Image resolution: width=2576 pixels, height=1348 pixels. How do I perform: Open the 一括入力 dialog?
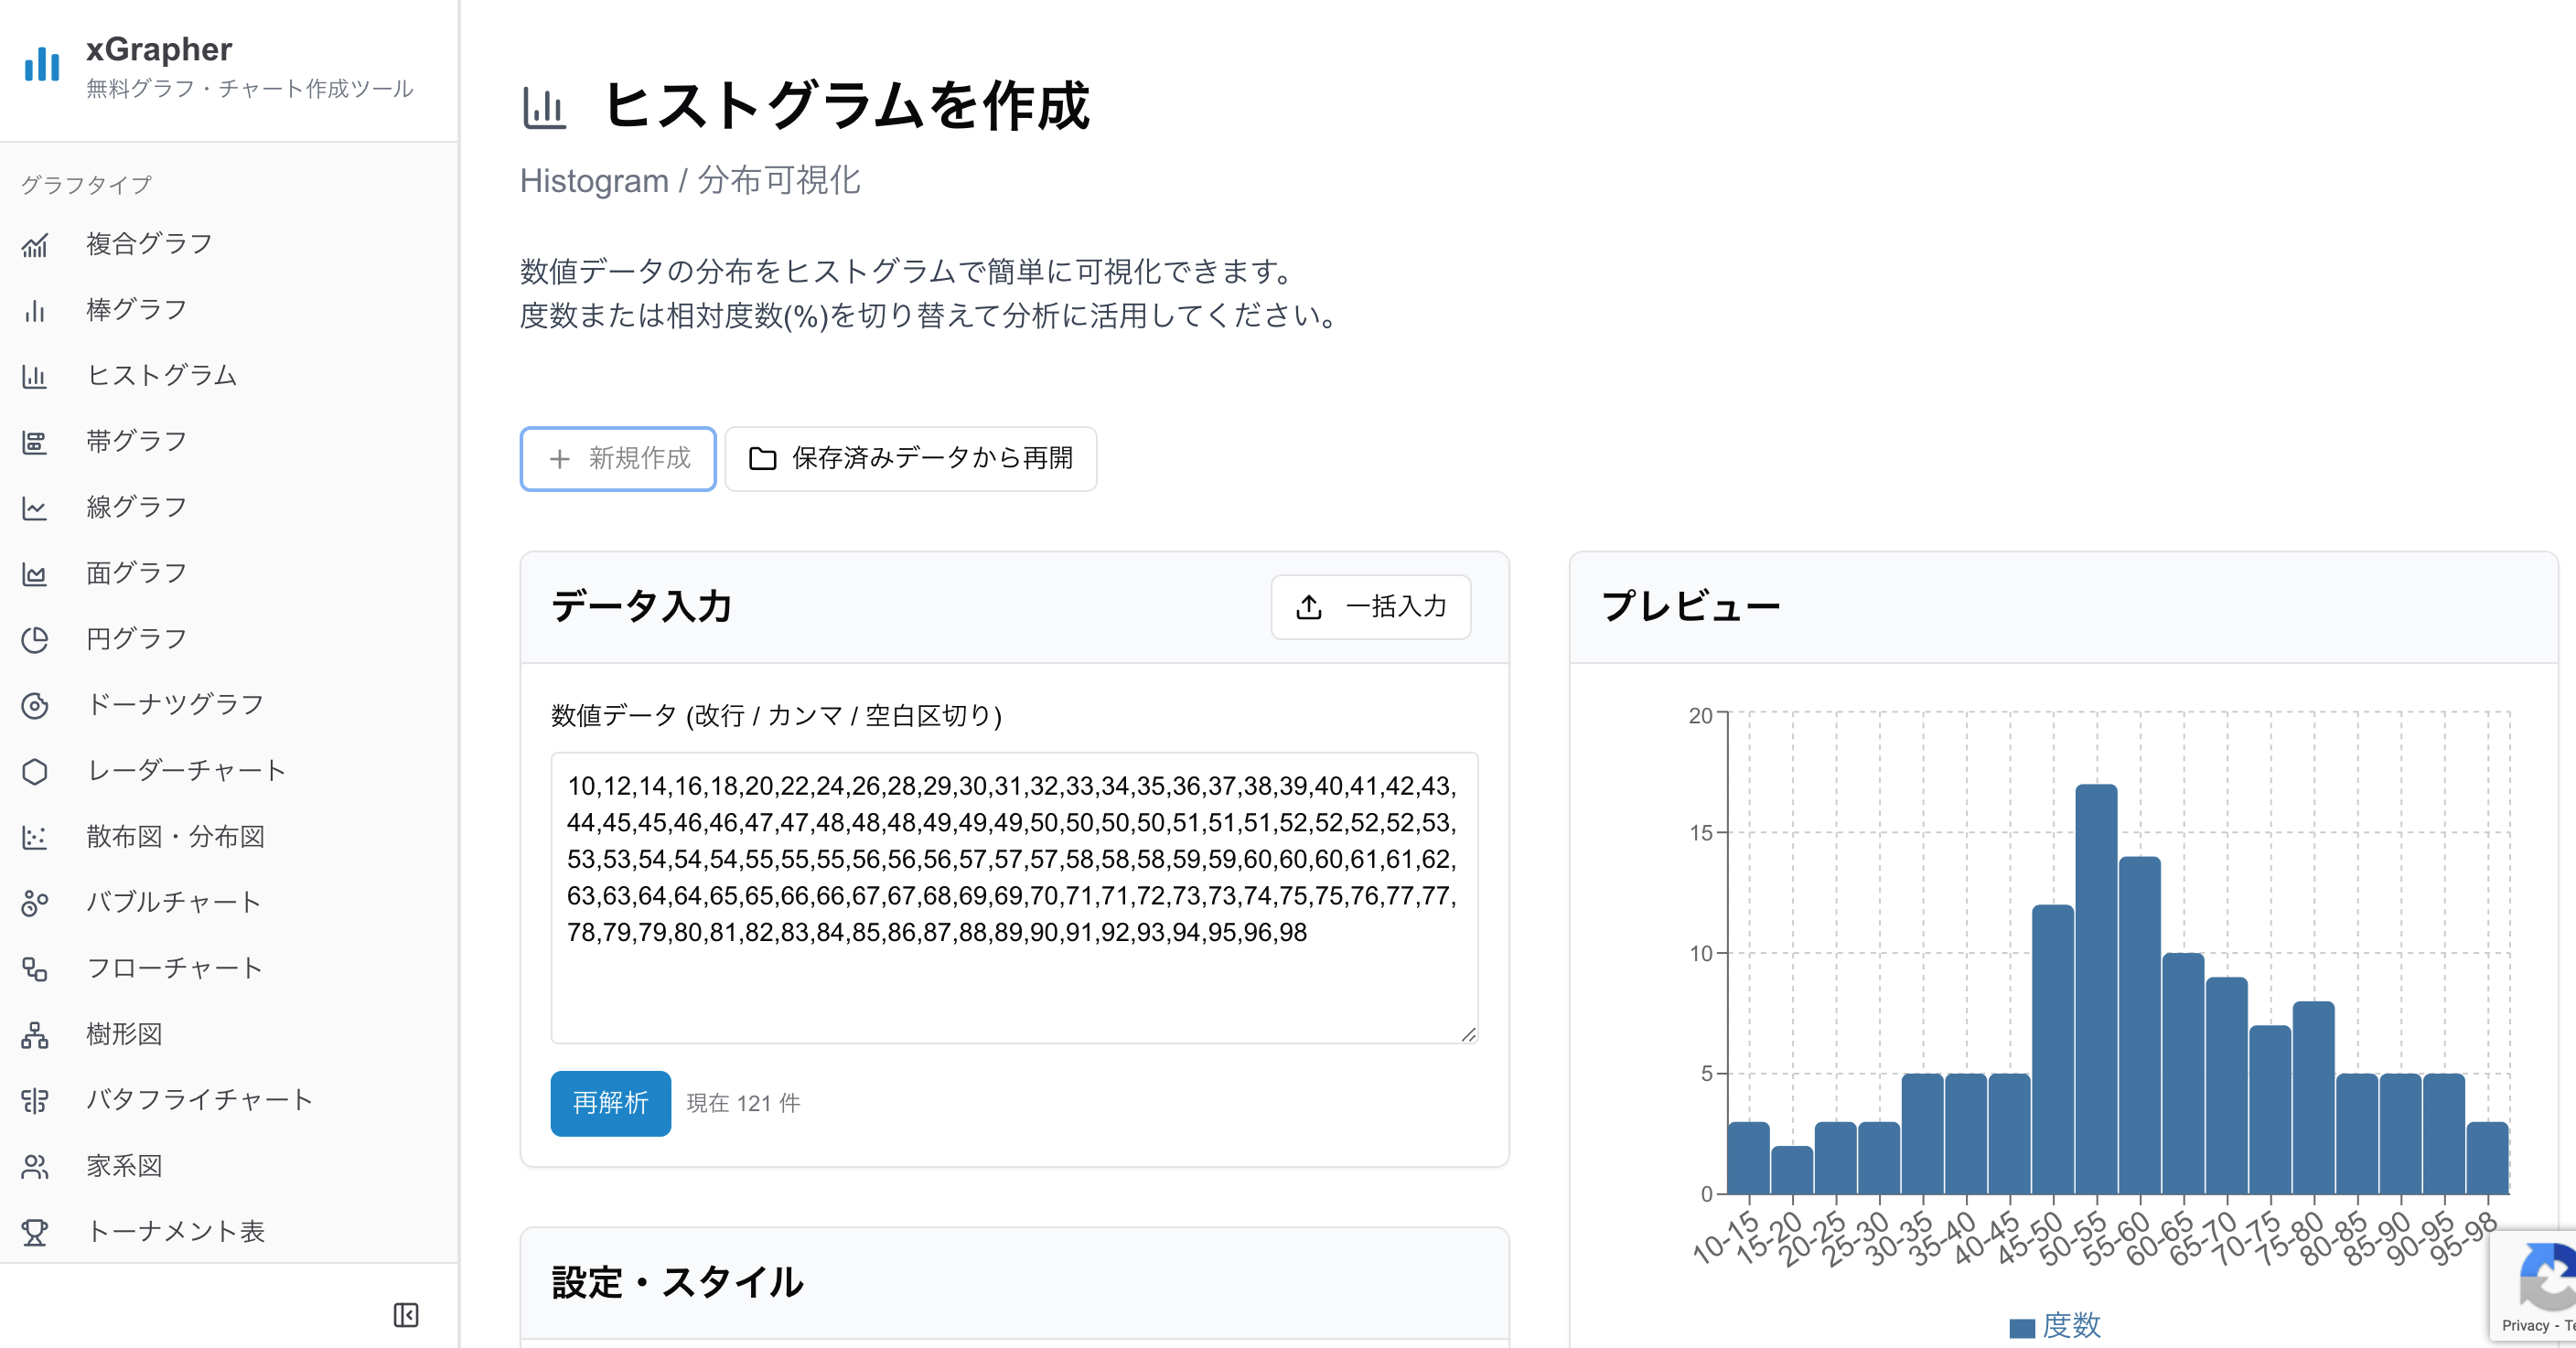pyautogui.click(x=1371, y=607)
